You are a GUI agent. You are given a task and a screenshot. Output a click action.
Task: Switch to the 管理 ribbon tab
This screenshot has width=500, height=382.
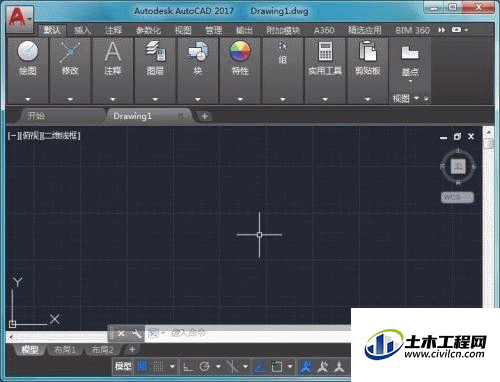214,30
